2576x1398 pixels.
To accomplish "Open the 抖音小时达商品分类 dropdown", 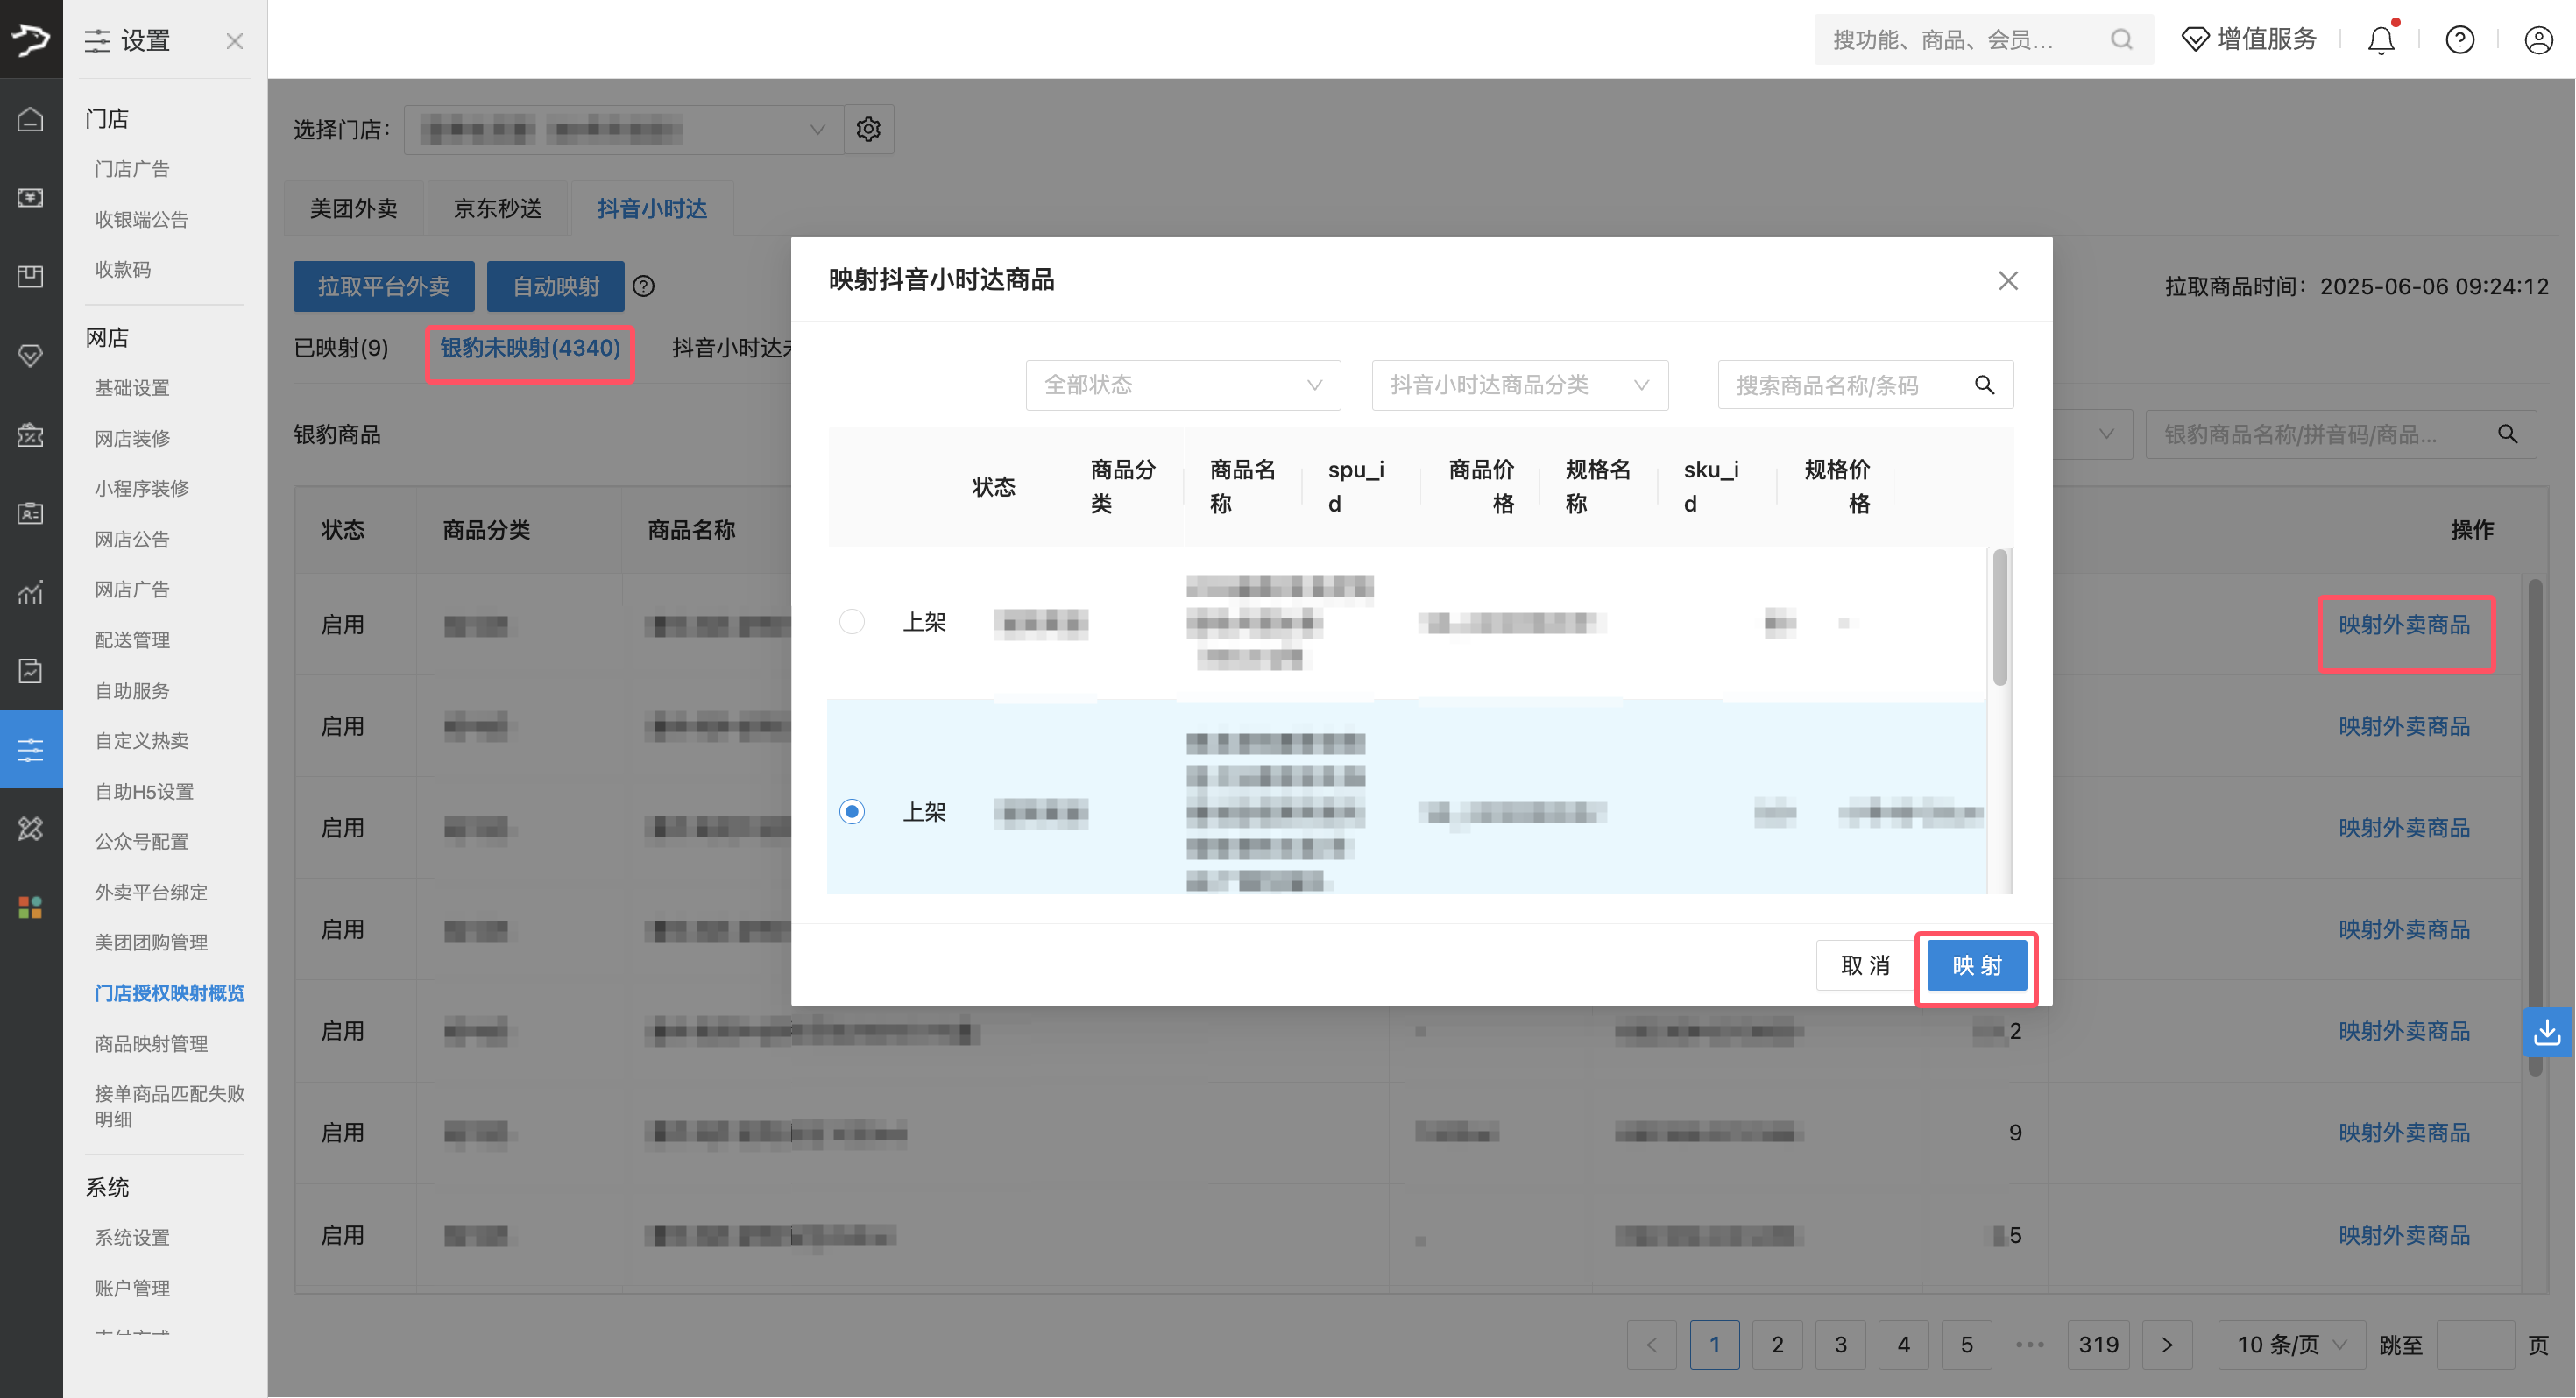I will click(x=1520, y=385).
